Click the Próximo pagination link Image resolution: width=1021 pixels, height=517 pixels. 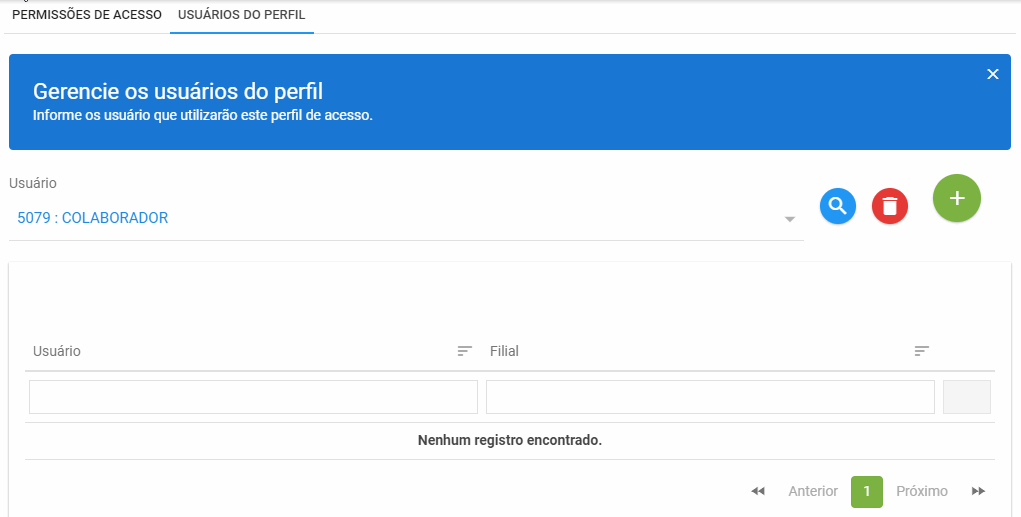coord(921,491)
